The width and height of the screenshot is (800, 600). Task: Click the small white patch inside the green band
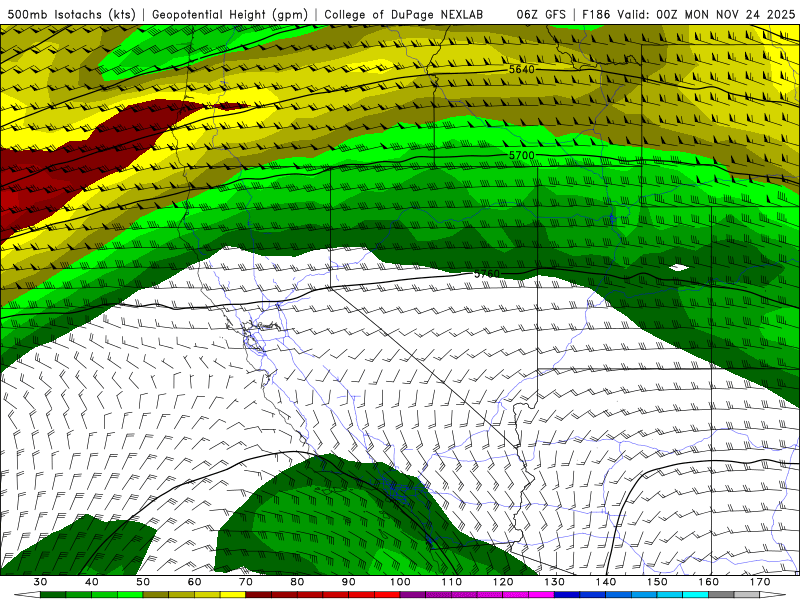pyautogui.click(x=679, y=267)
